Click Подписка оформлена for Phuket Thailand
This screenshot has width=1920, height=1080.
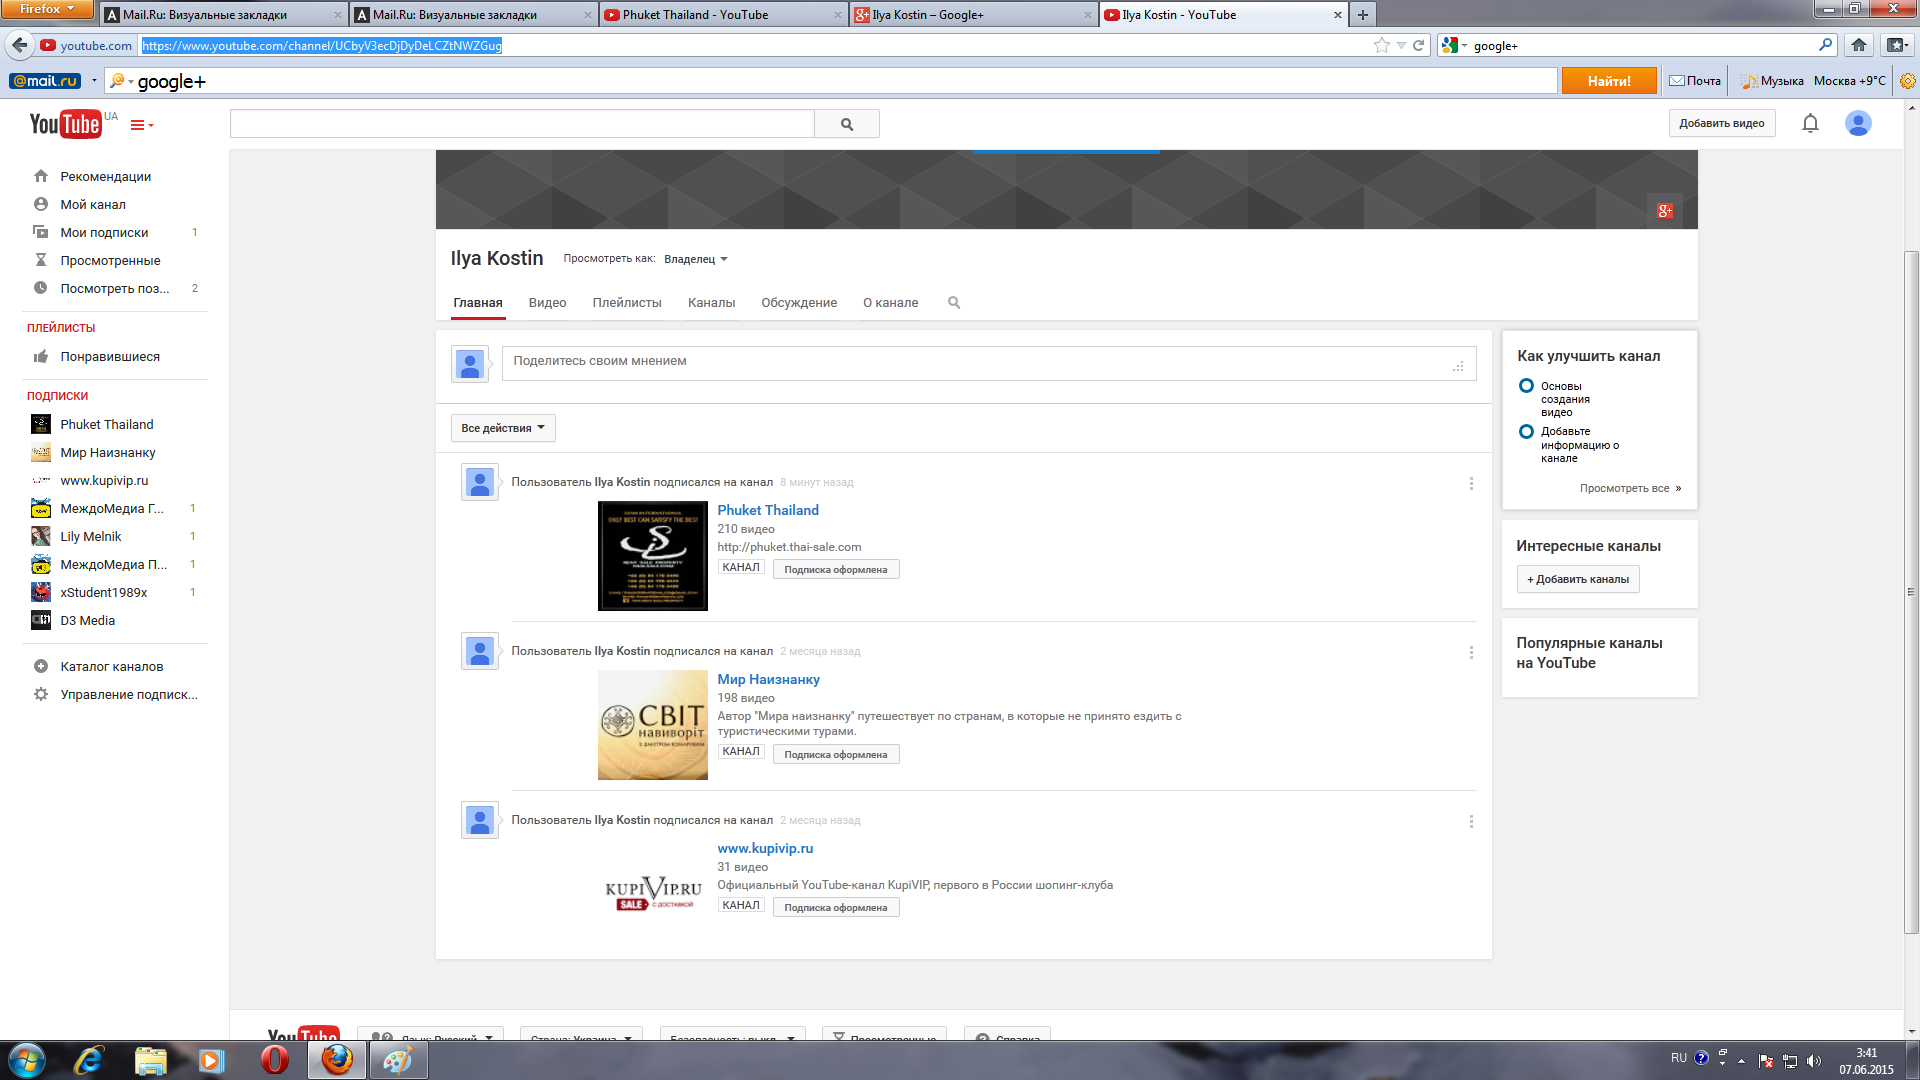pyautogui.click(x=835, y=570)
